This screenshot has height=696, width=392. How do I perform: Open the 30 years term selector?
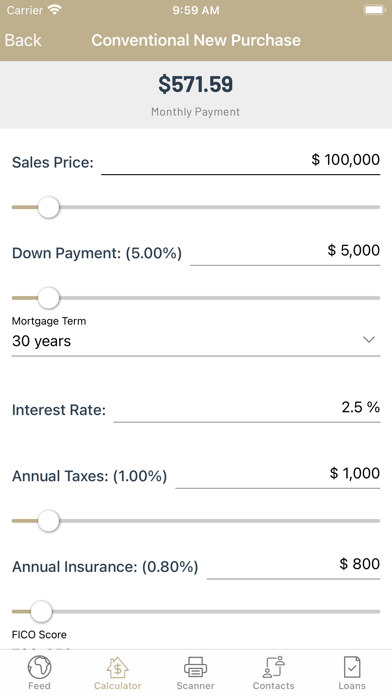pyautogui.click(x=196, y=341)
